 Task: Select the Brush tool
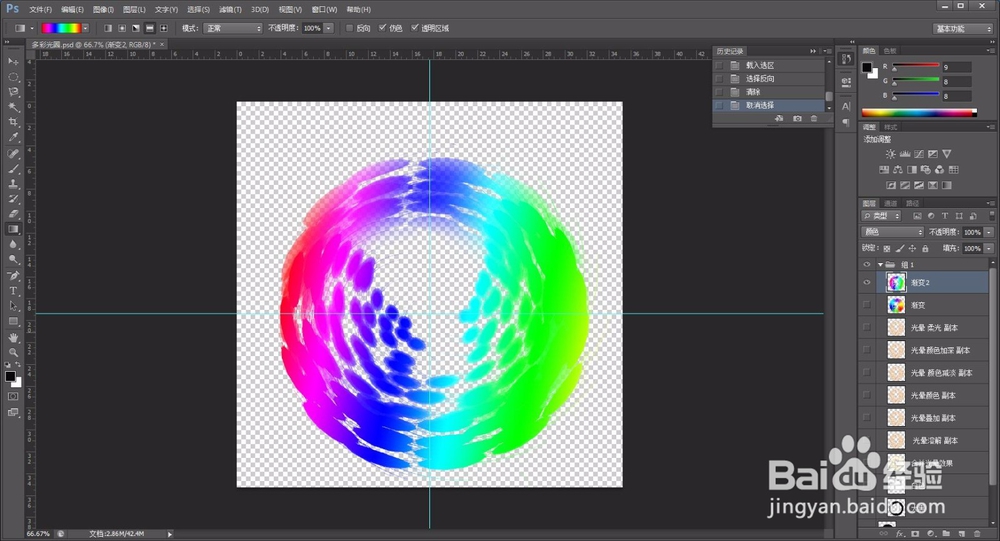click(13, 169)
